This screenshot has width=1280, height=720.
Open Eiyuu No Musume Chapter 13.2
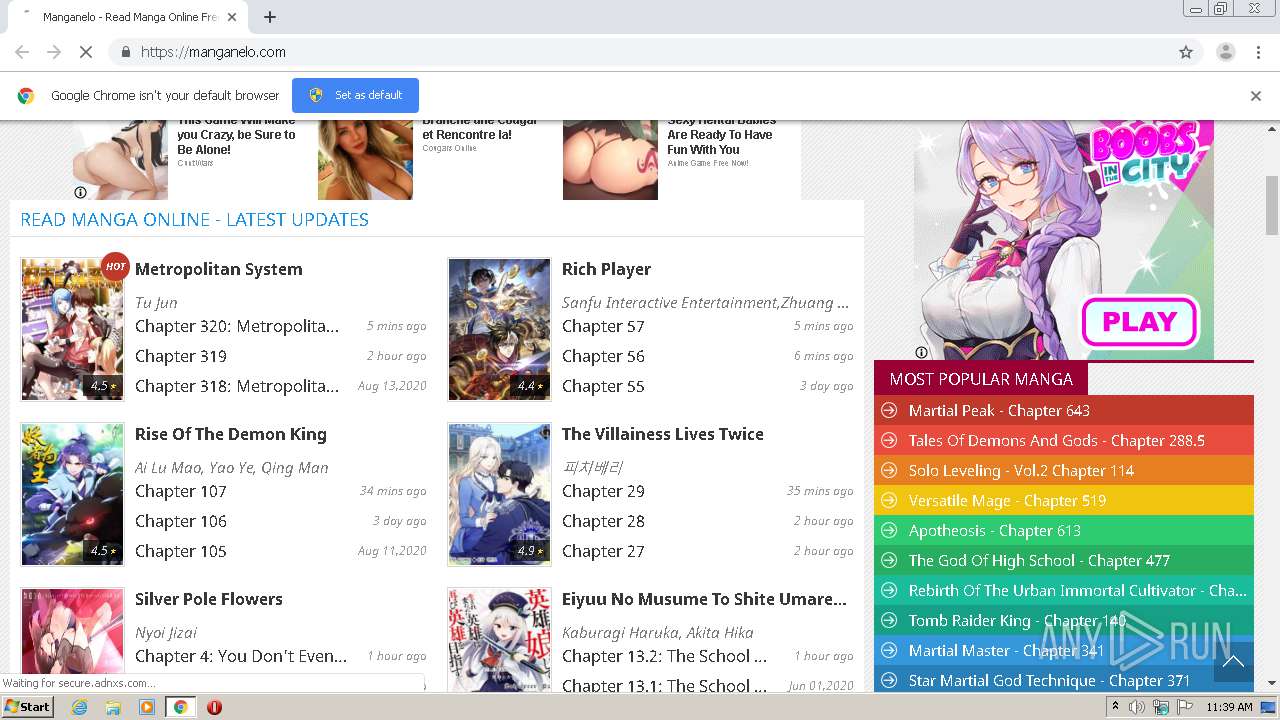click(x=664, y=656)
